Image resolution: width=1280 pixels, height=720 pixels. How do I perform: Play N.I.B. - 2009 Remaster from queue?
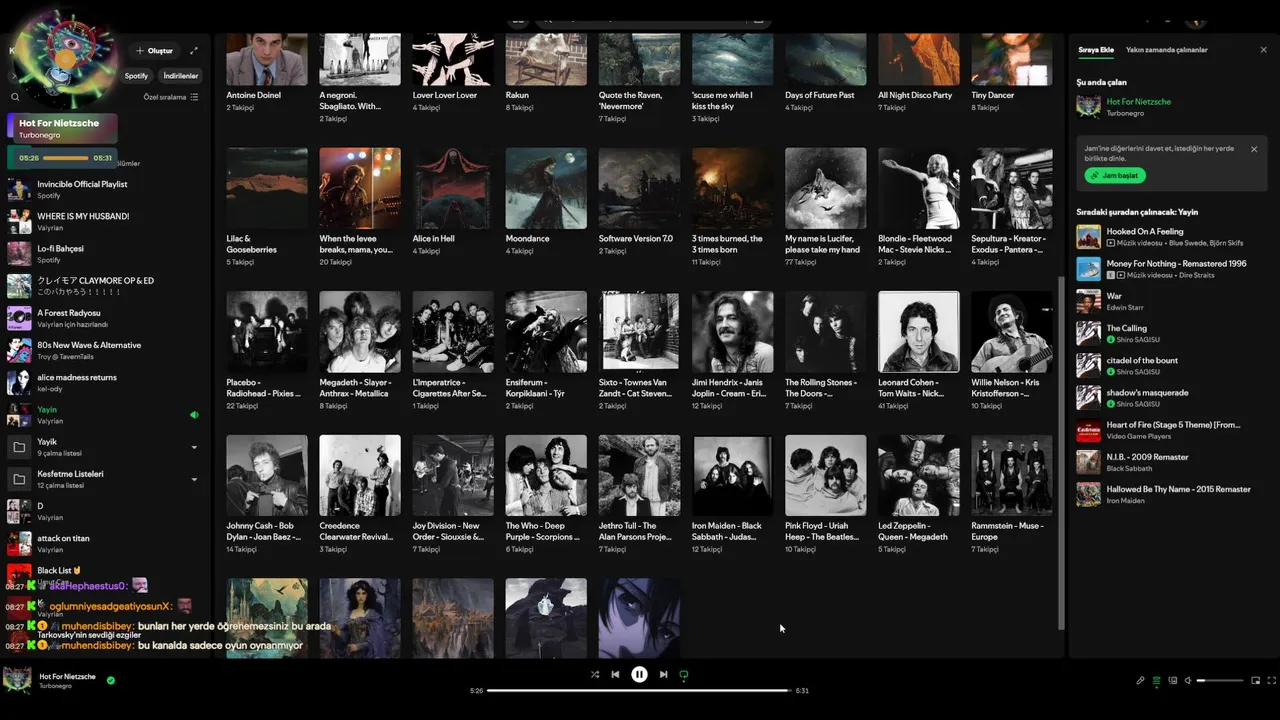(x=1170, y=462)
